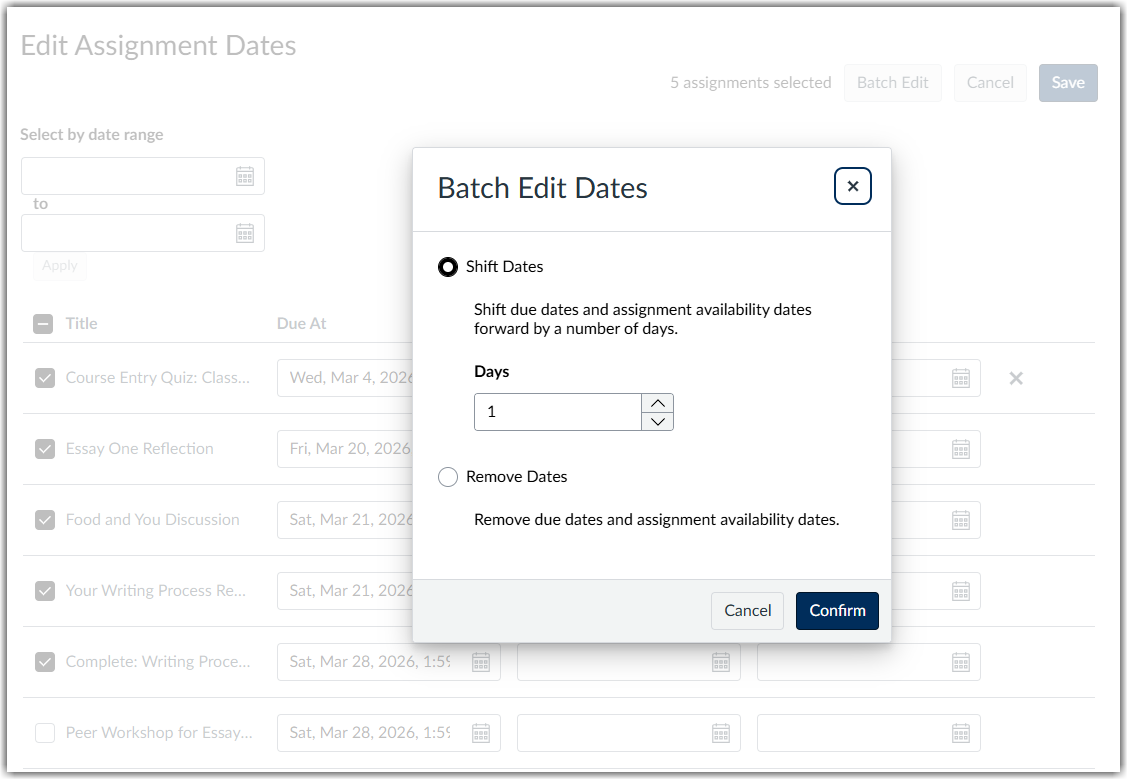Save the assignment date changes
Screen dimensions: 1128x780
pos(1068,83)
